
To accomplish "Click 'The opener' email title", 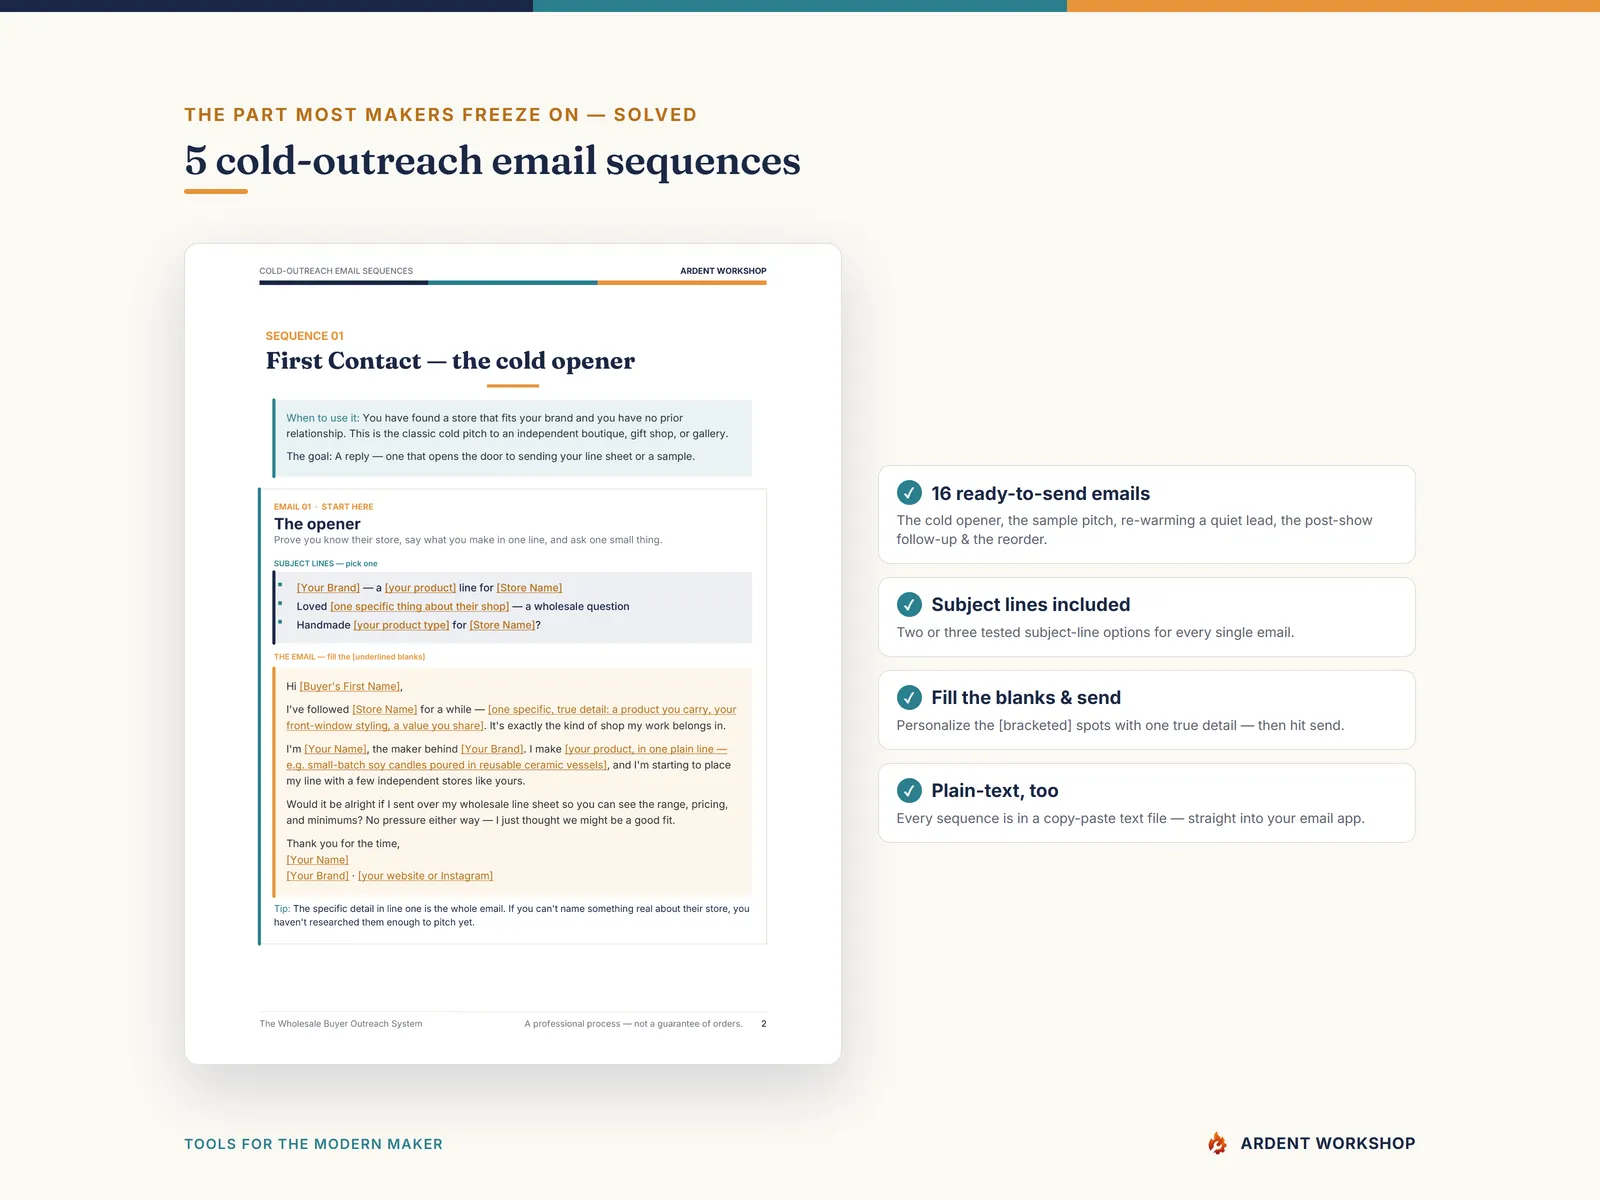I will pyautogui.click(x=317, y=524).
